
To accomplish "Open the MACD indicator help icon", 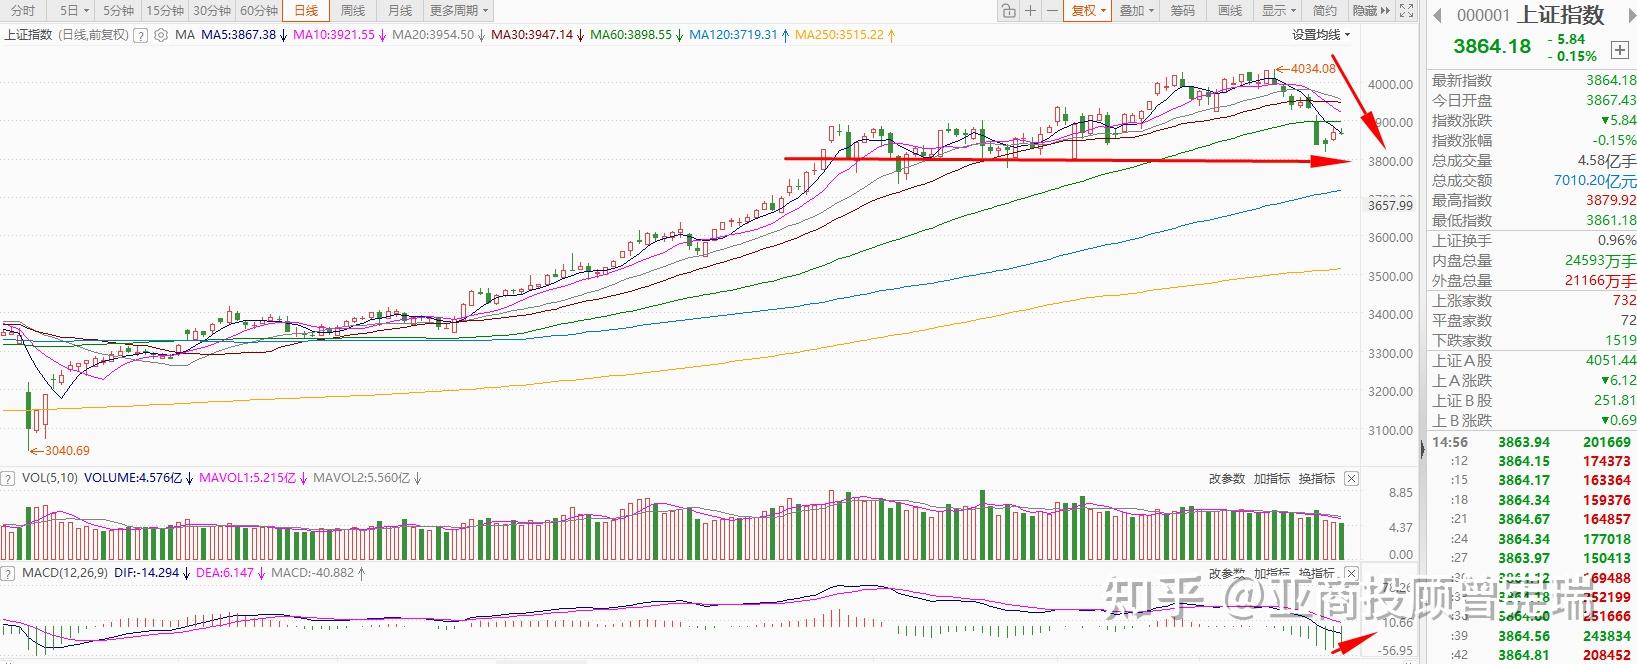I will coord(9,573).
